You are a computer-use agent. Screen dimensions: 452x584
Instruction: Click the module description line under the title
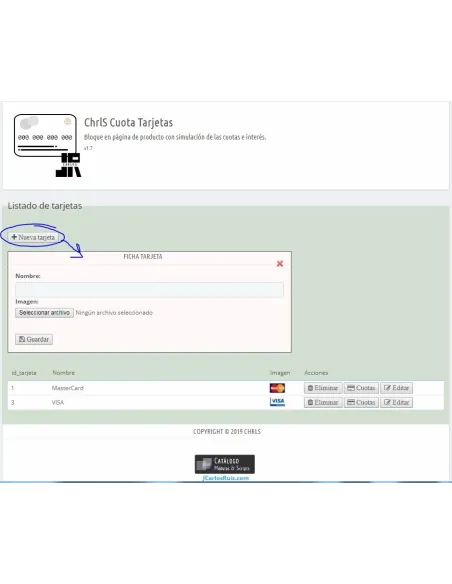pyautogui.click(x=175, y=137)
